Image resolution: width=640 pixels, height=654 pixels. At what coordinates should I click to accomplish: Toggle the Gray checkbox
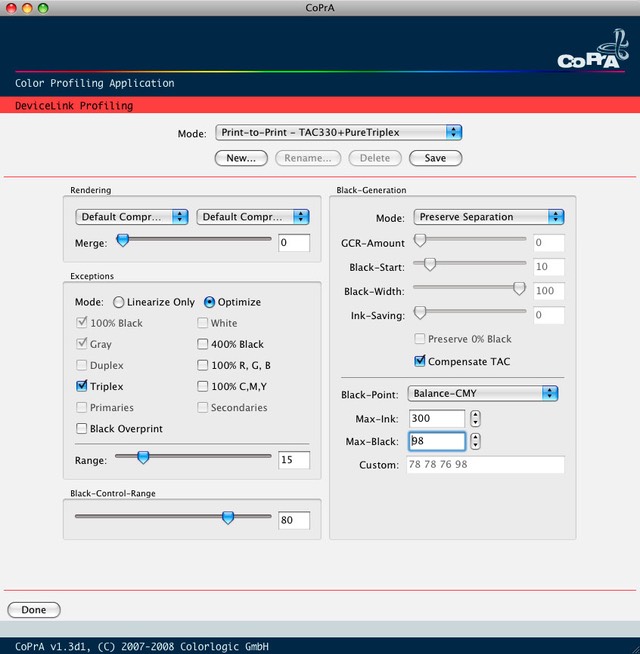click(82, 344)
